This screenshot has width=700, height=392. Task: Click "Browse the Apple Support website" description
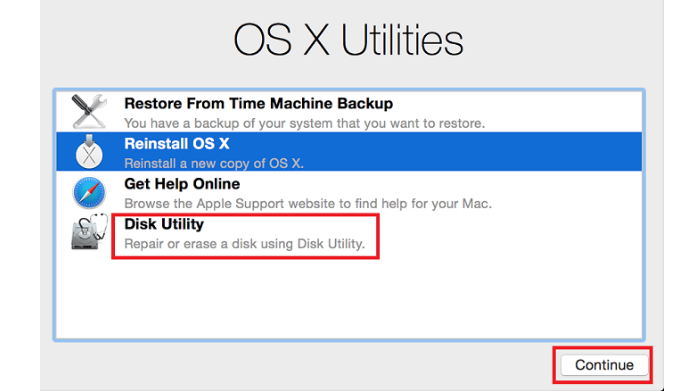point(308,204)
